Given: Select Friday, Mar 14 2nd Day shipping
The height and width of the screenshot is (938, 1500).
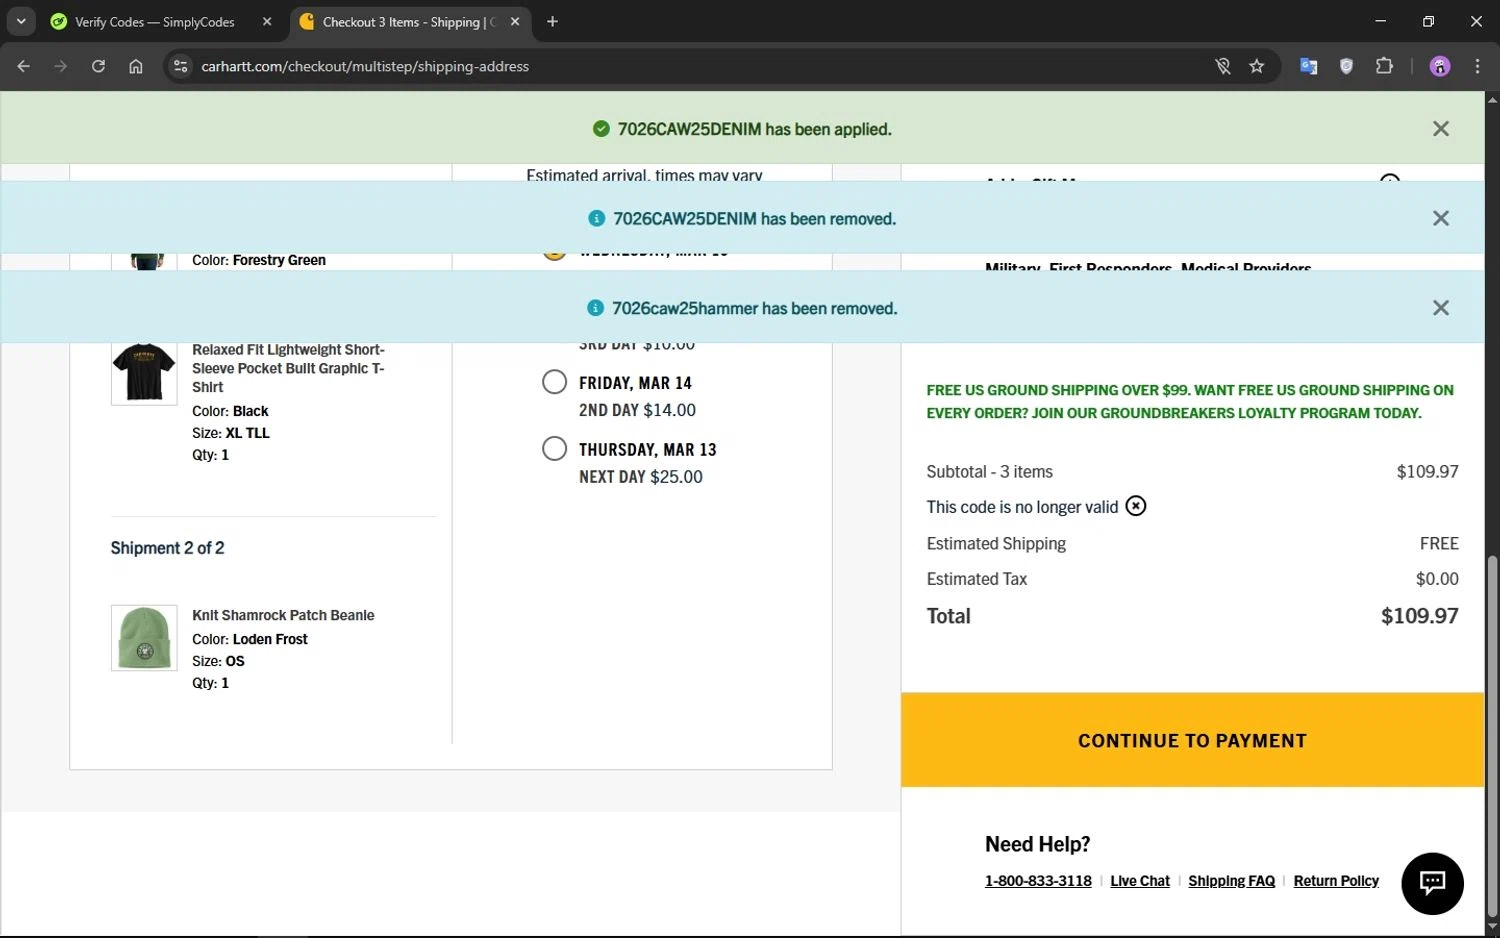Looking at the screenshot, I should pos(555,382).
